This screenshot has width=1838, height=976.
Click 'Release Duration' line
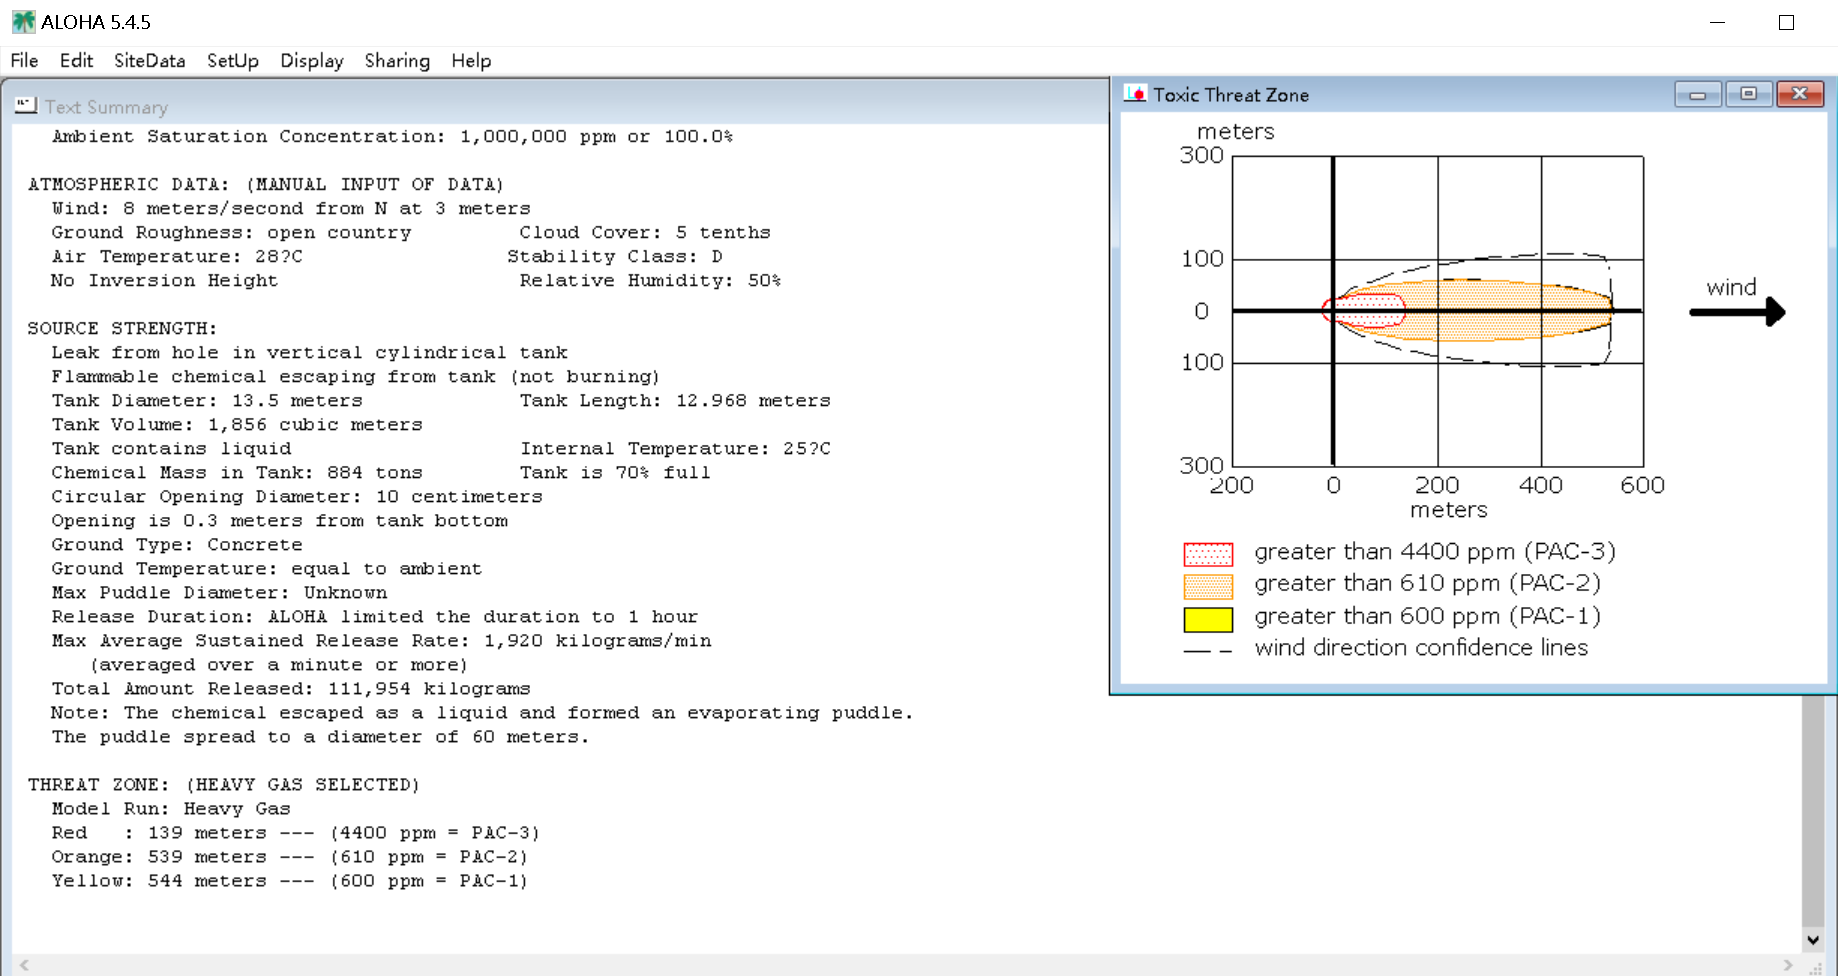pyautogui.click(x=375, y=616)
